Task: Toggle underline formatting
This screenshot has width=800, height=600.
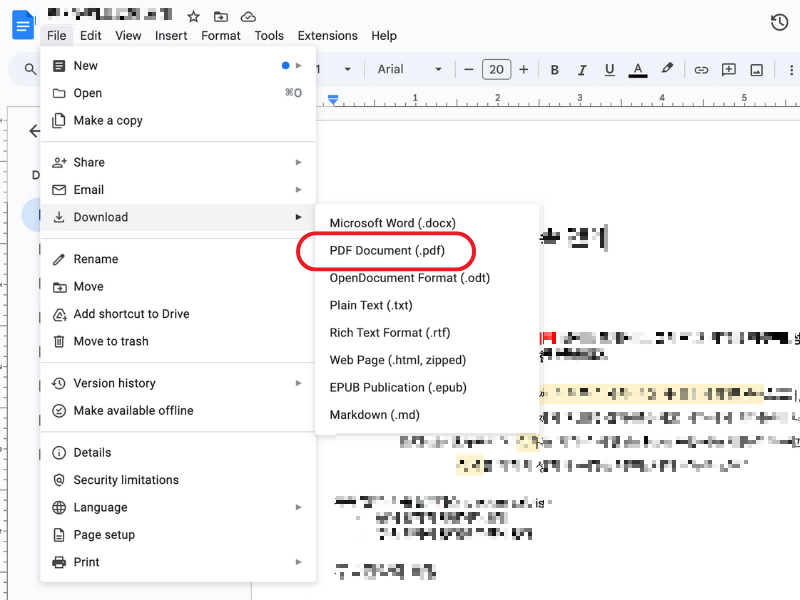Action: click(609, 69)
